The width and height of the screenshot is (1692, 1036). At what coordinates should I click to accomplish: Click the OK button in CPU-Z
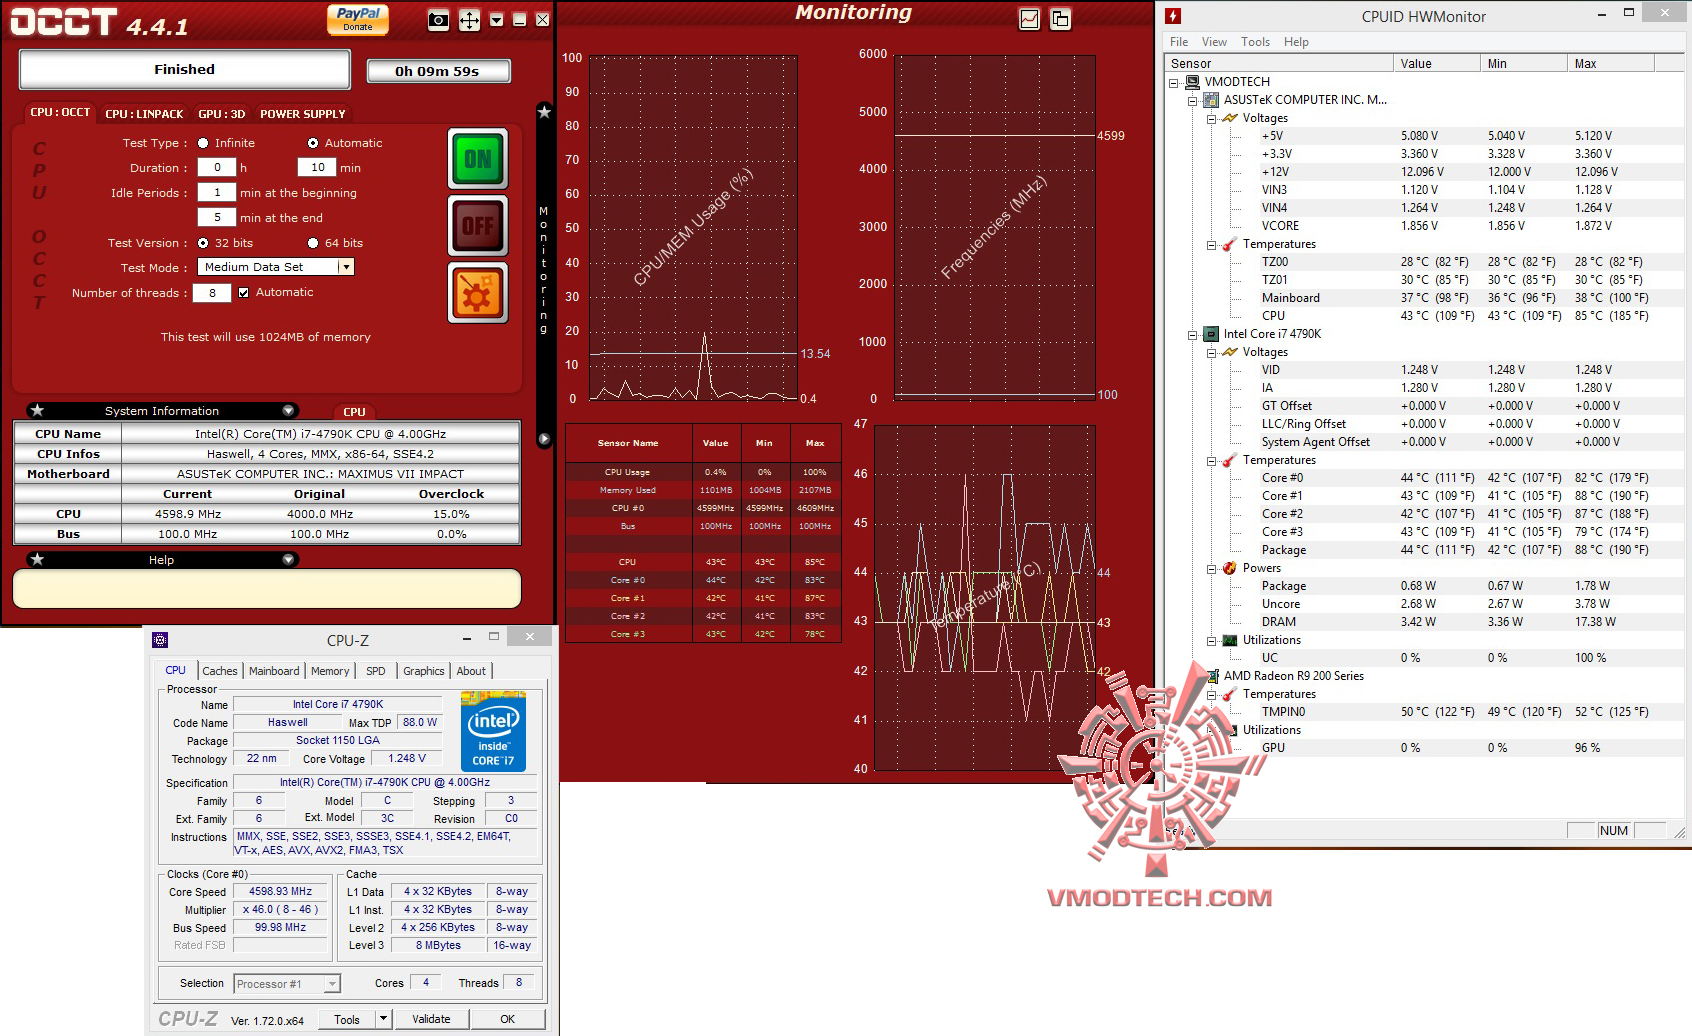508,1019
